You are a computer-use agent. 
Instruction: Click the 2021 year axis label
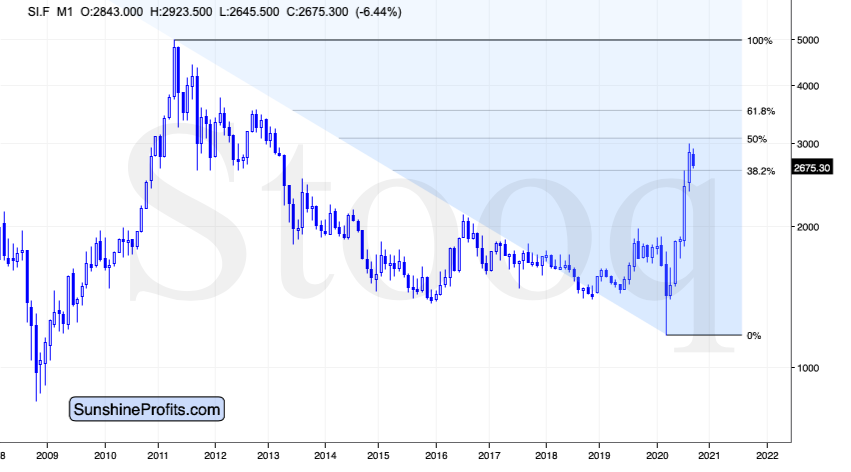point(709,456)
